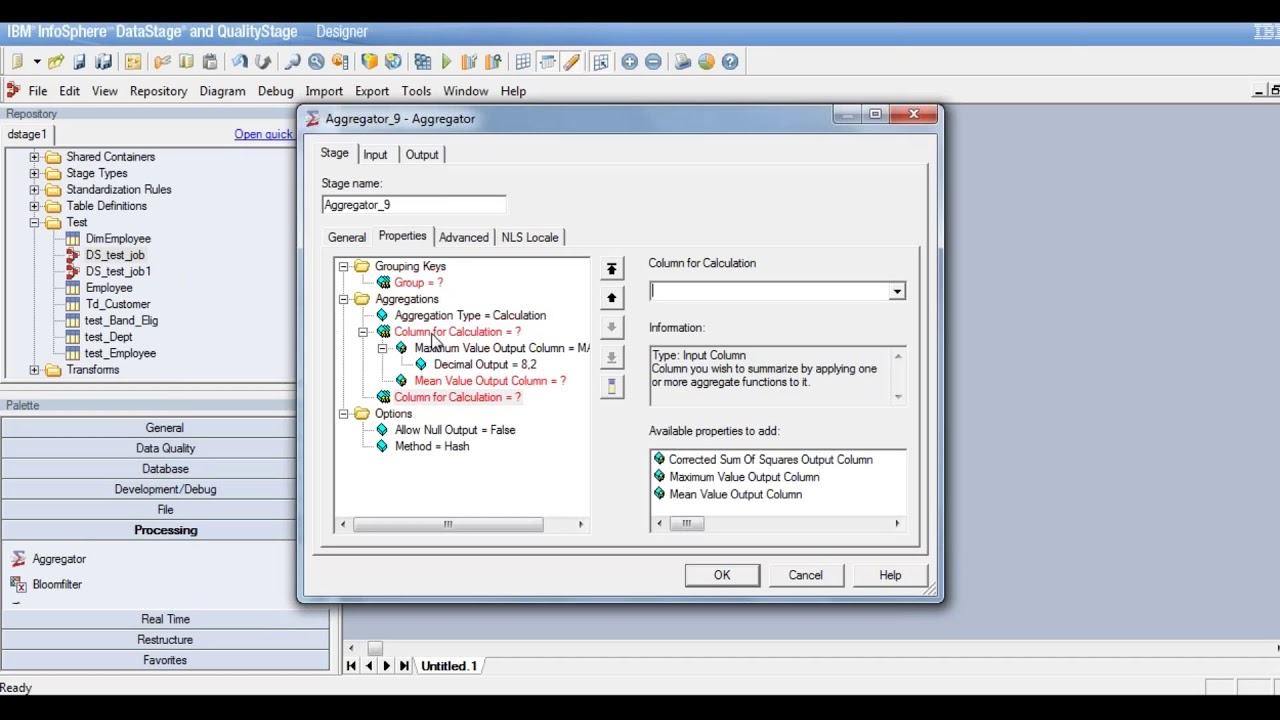Collapse Aggregations tree node
Viewport: 1280px width, 720px height.
[x=343, y=299]
